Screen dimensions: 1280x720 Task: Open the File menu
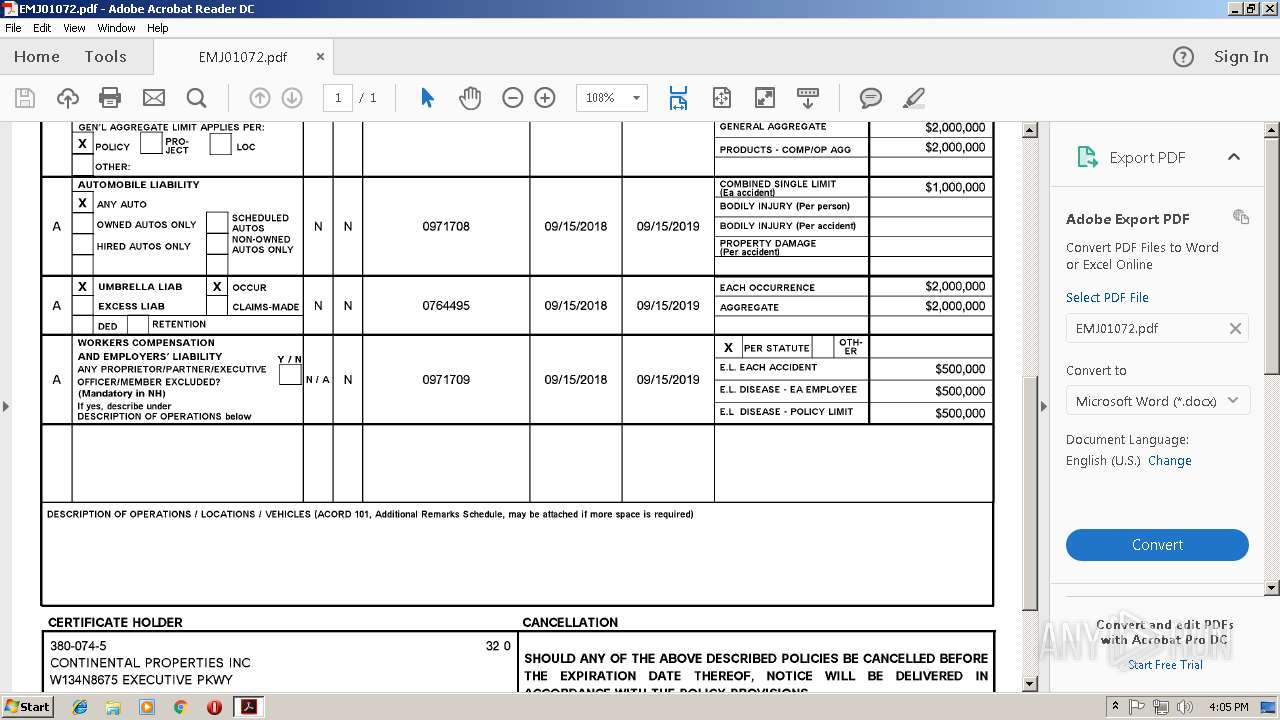click(13, 28)
